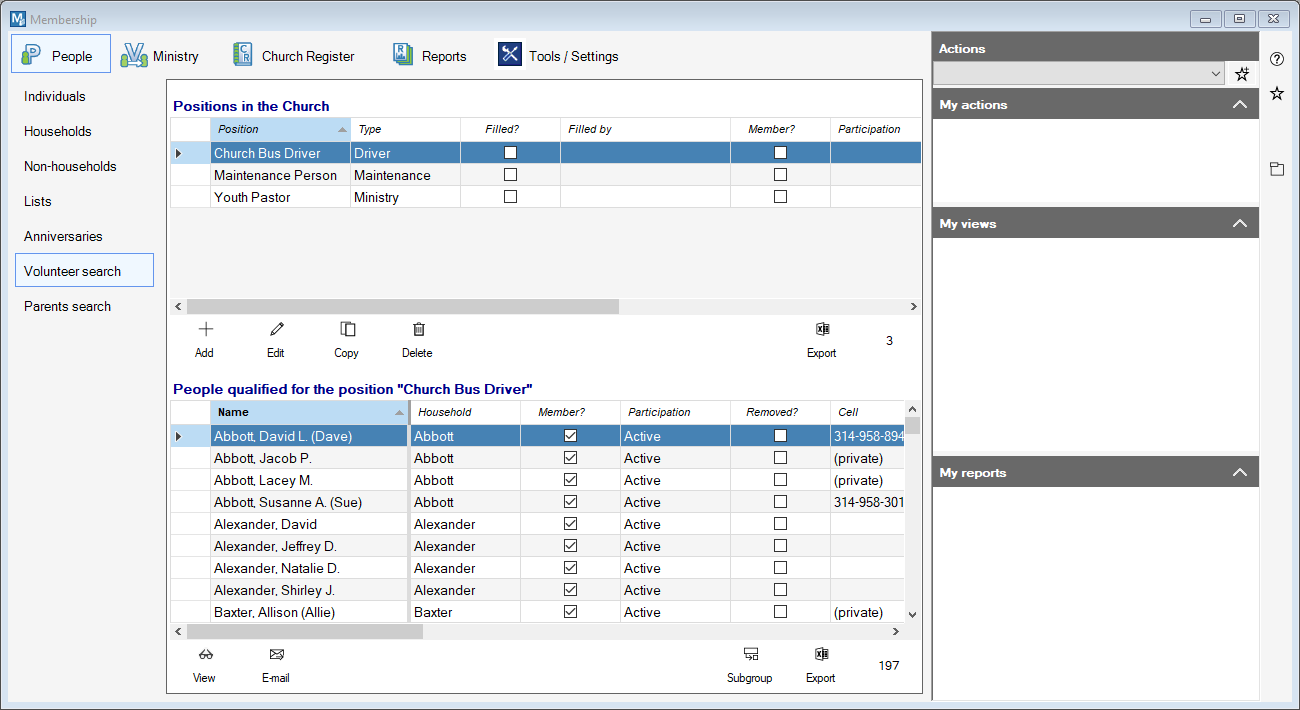Click the Add position plus icon
This screenshot has height=710, width=1300.
point(205,330)
